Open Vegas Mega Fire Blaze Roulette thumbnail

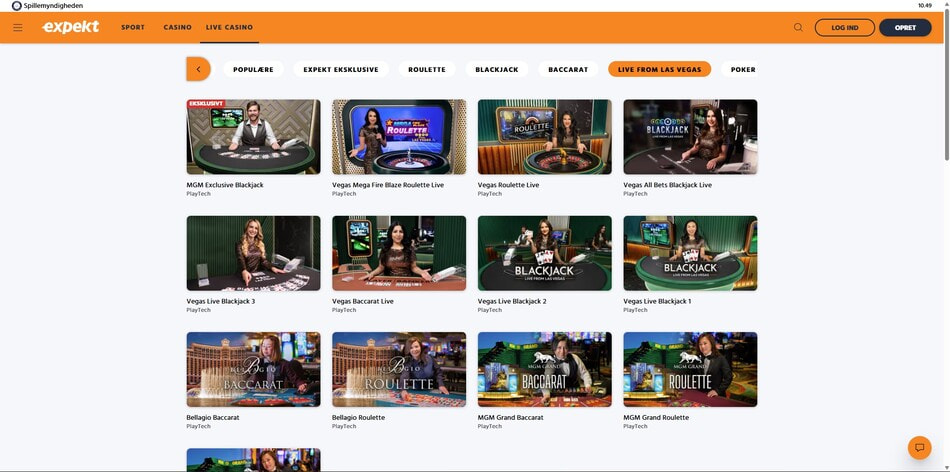tap(399, 137)
